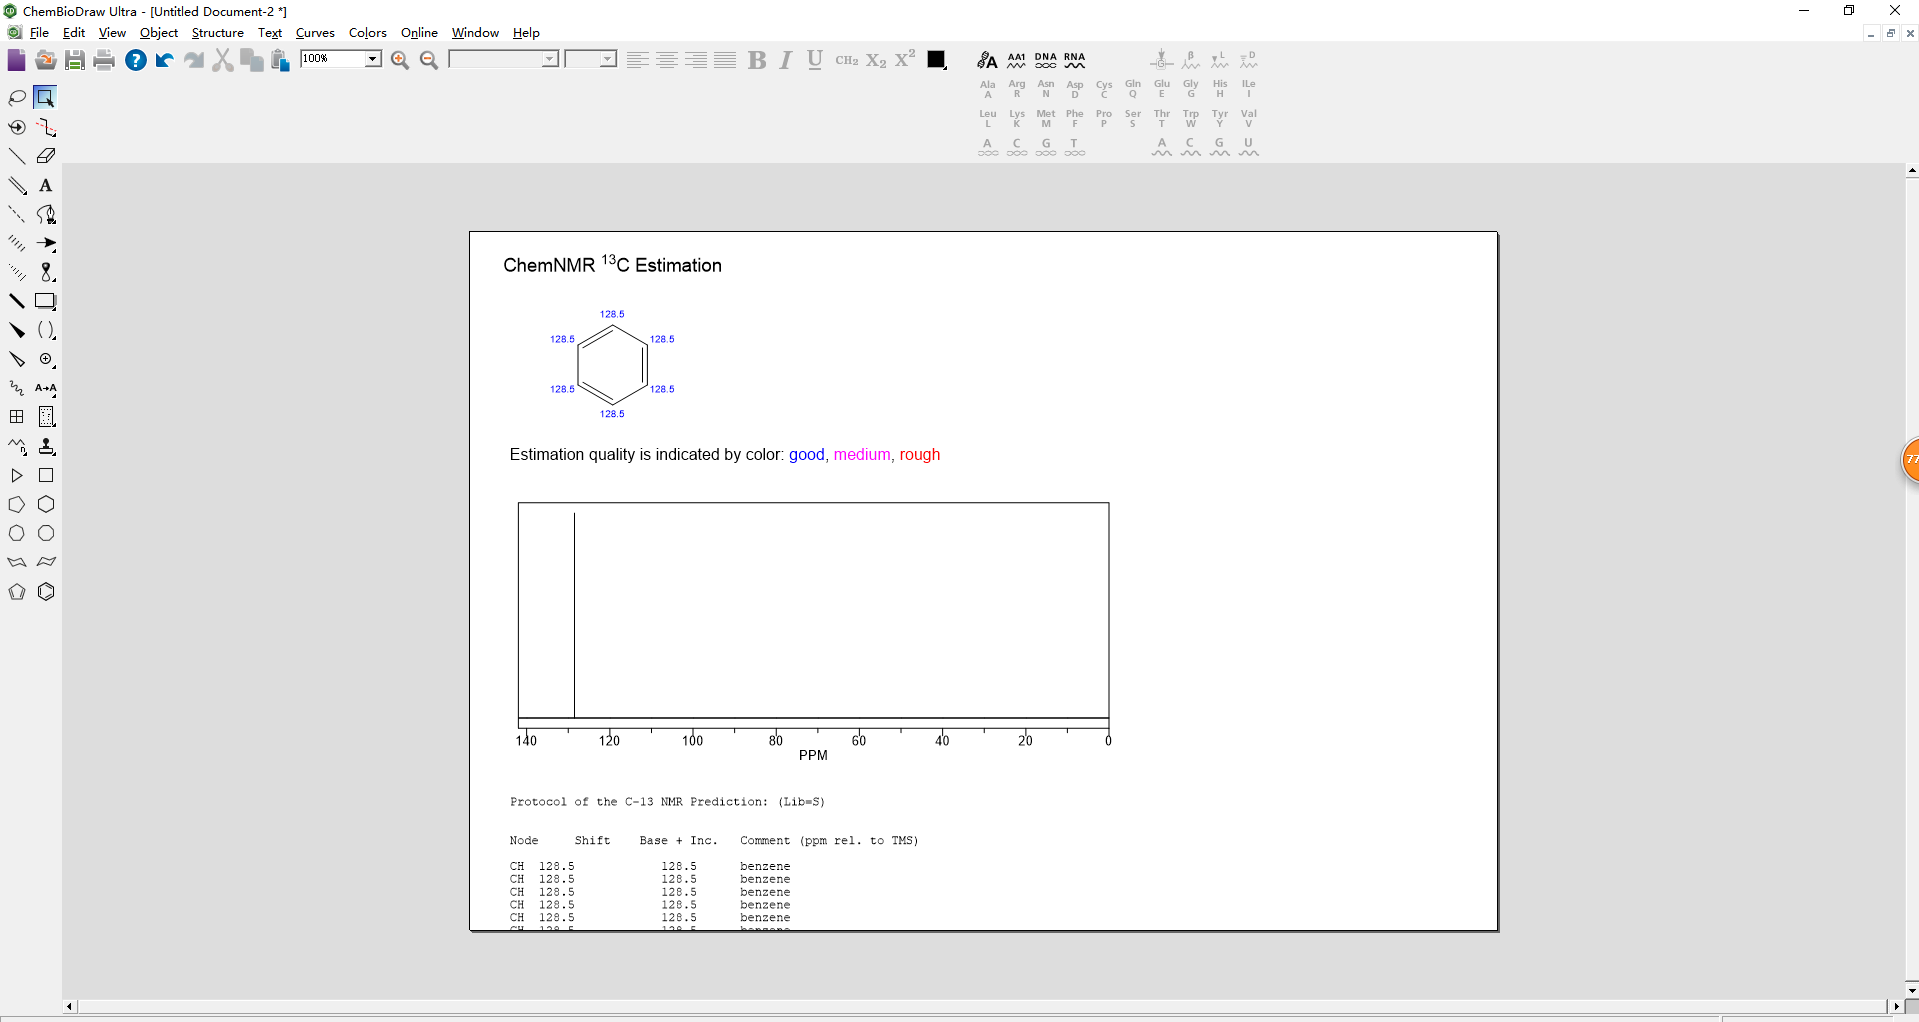Click the Save document icon
Image resolution: width=1919 pixels, height=1022 pixels.
(x=75, y=61)
